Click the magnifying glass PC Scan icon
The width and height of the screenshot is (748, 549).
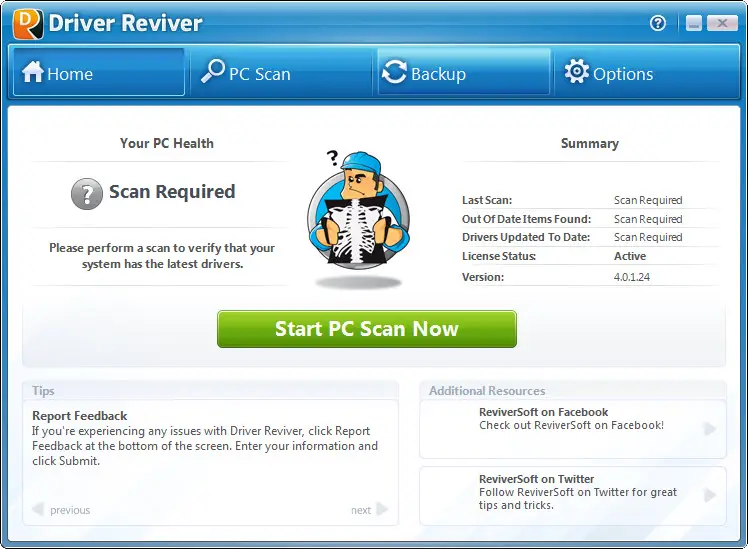click(x=212, y=72)
